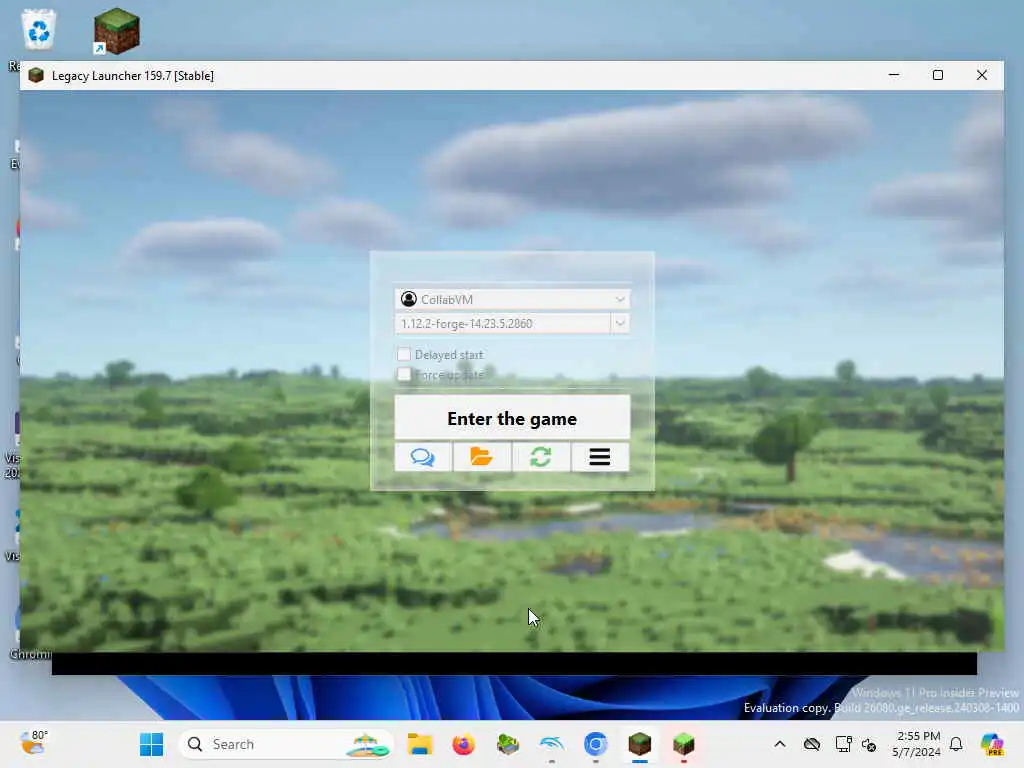The width and height of the screenshot is (1024, 768).
Task: Click the taskbar Search box
Action: click(285, 744)
